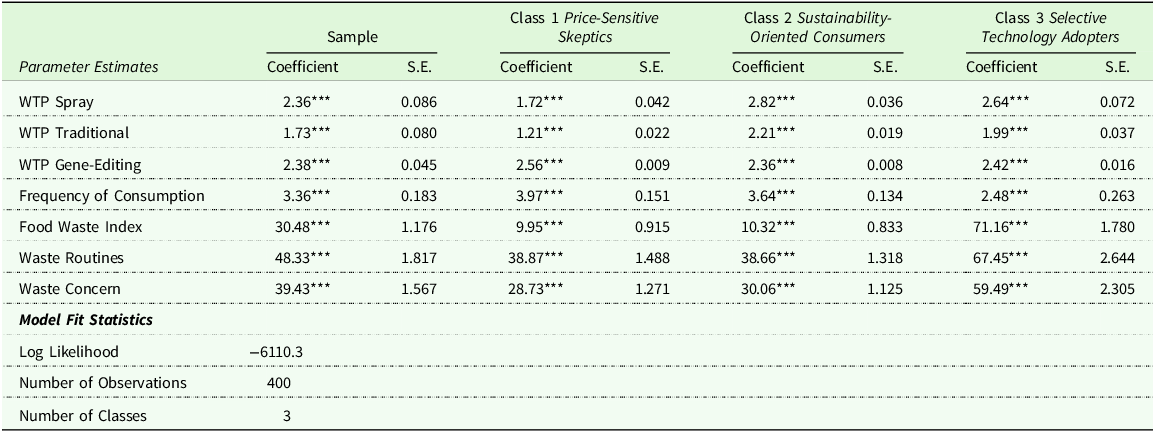The width and height of the screenshot is (1155, 432).
Task: Click the Class 2 Sustainability-Oriented Consumers header
Action: pyautogui.click(x=817, y=28)
